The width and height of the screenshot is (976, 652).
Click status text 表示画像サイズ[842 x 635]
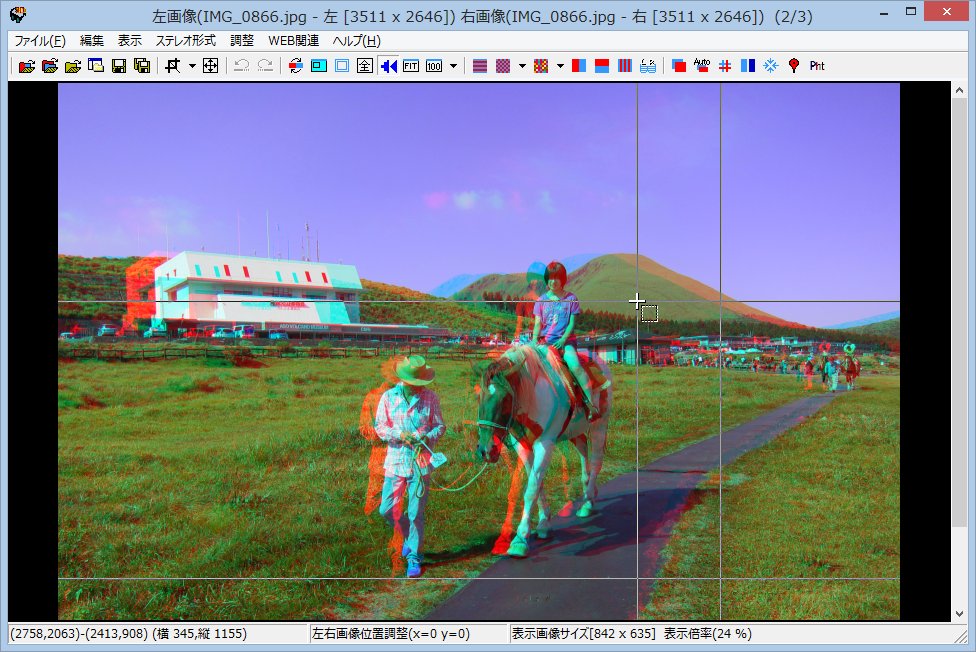(584, 634)
